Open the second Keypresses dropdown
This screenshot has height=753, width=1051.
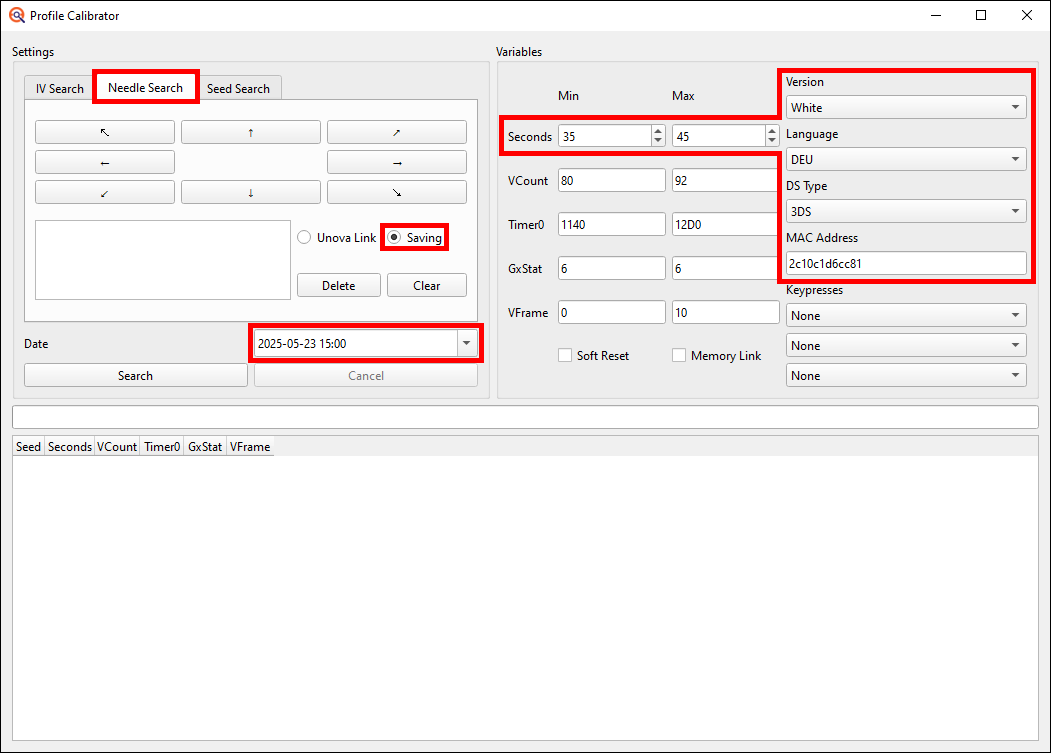click(906, 345)
